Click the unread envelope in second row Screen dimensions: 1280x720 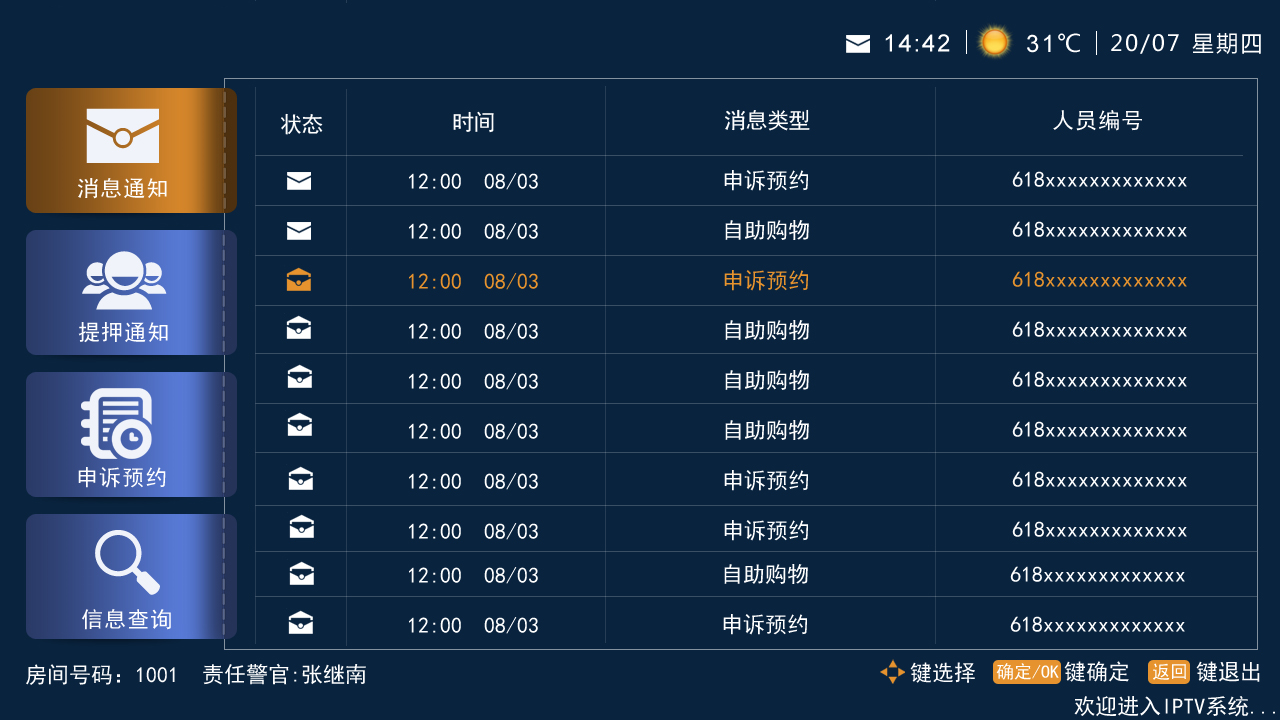pos(299,231)
